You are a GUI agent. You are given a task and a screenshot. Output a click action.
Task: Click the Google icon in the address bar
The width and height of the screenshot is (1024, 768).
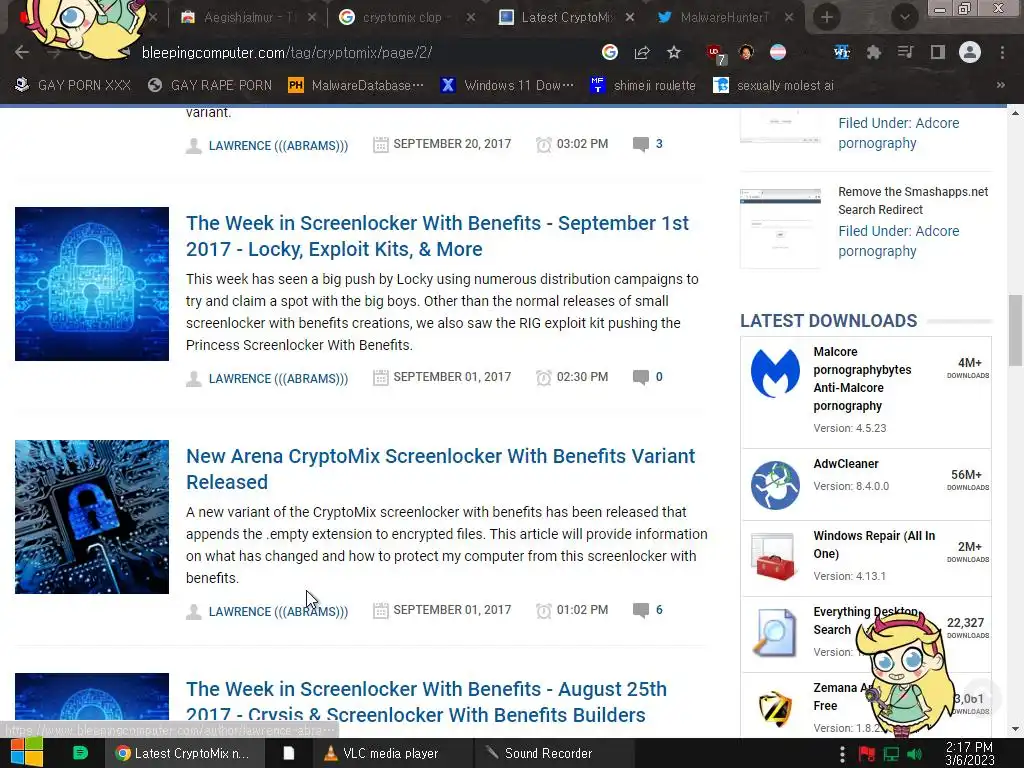pos(609,52)
